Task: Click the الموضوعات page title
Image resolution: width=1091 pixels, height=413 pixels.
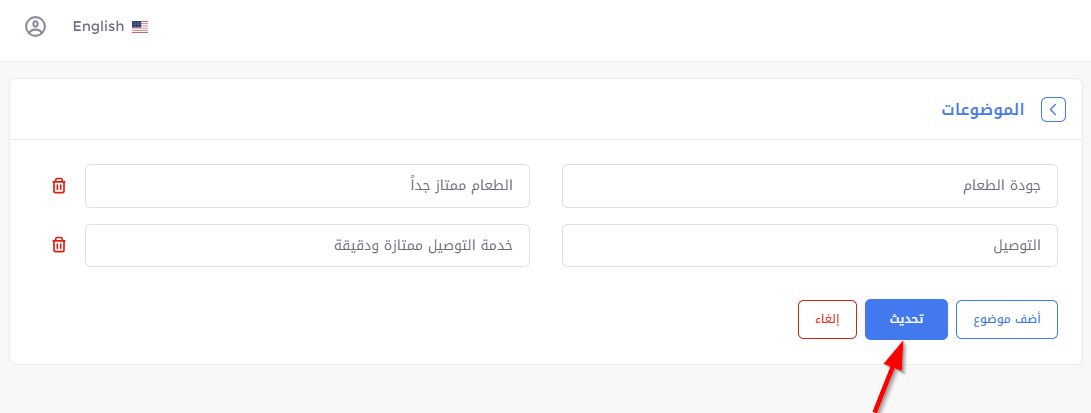Action: tap(982, 110)
